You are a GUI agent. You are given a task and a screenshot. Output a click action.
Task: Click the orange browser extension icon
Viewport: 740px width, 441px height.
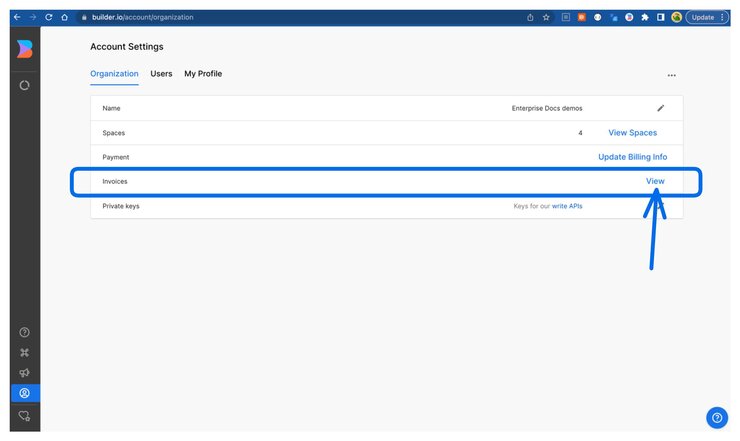(x=581, y=17)
